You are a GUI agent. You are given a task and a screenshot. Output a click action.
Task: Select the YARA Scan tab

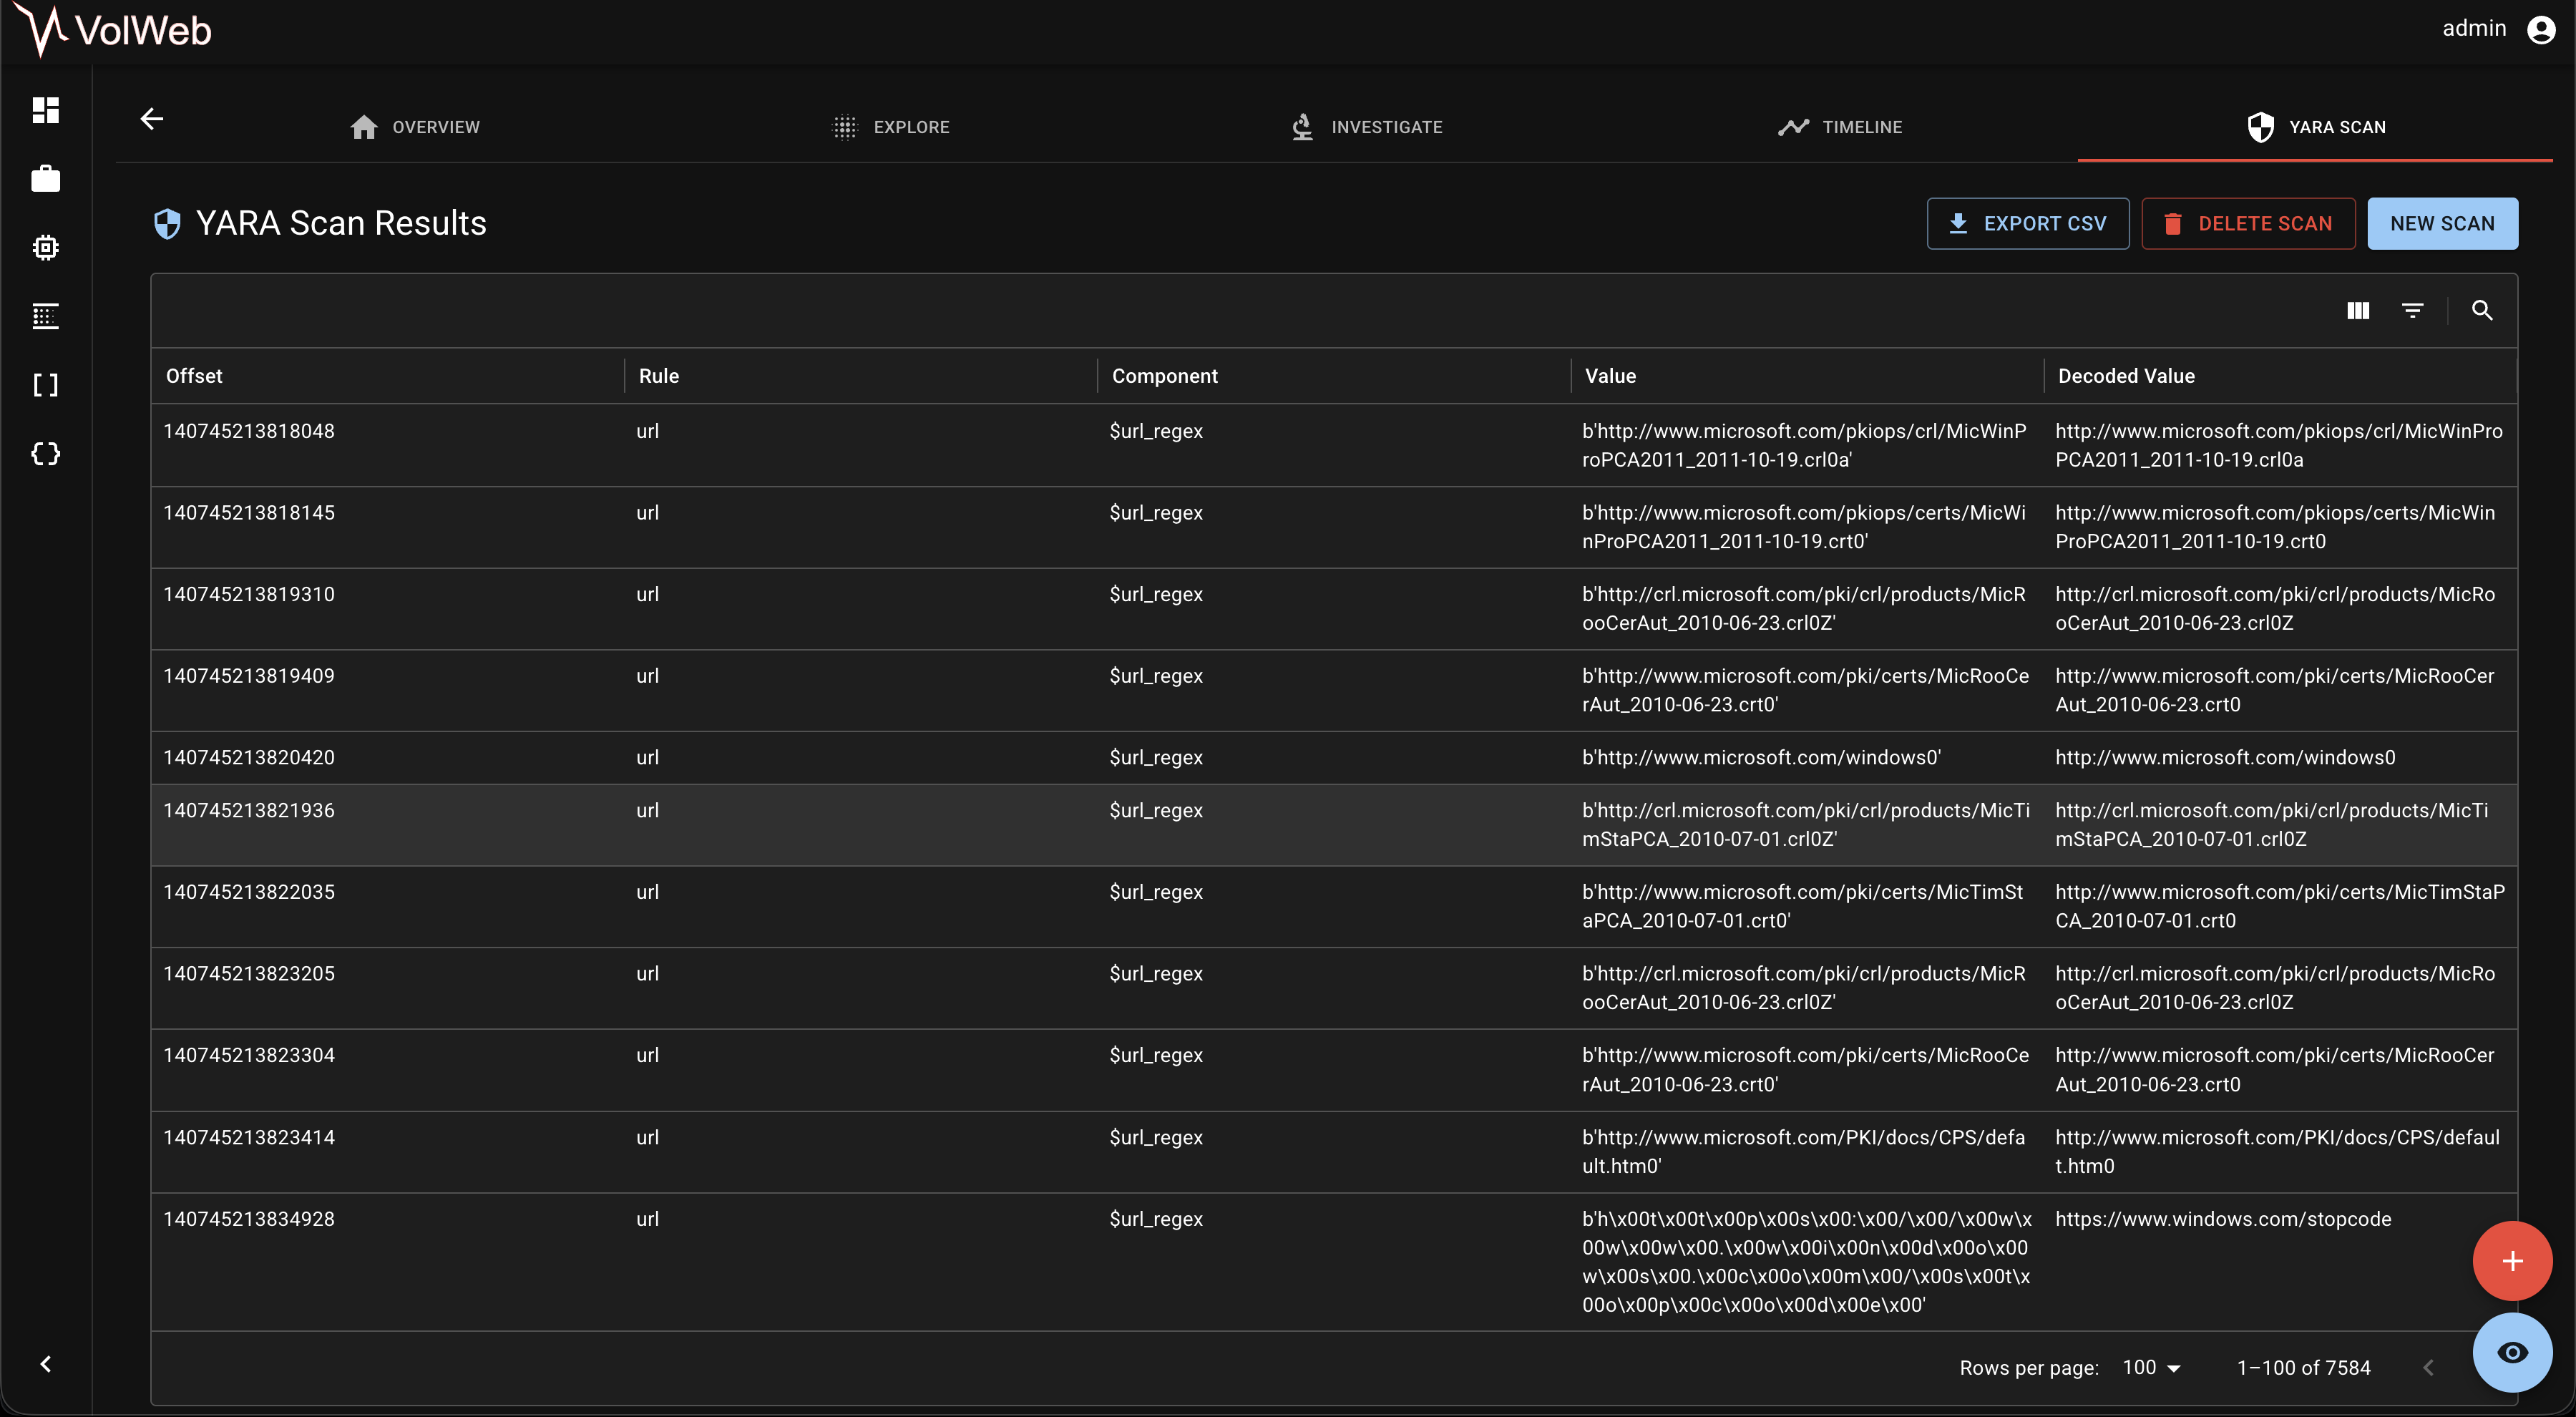2315,127
